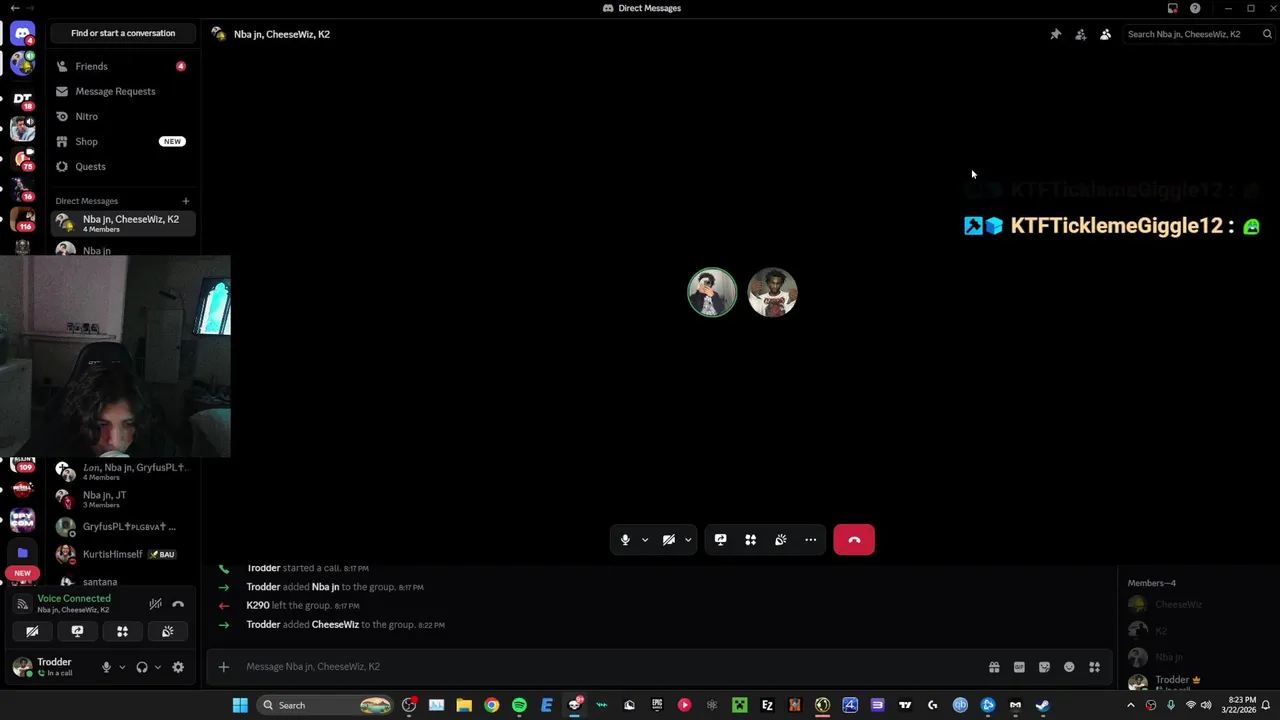Open soundboard from the voice panel
This screenshot has height=720, width=1280.
pyautogui.click(x=167, y=631)
